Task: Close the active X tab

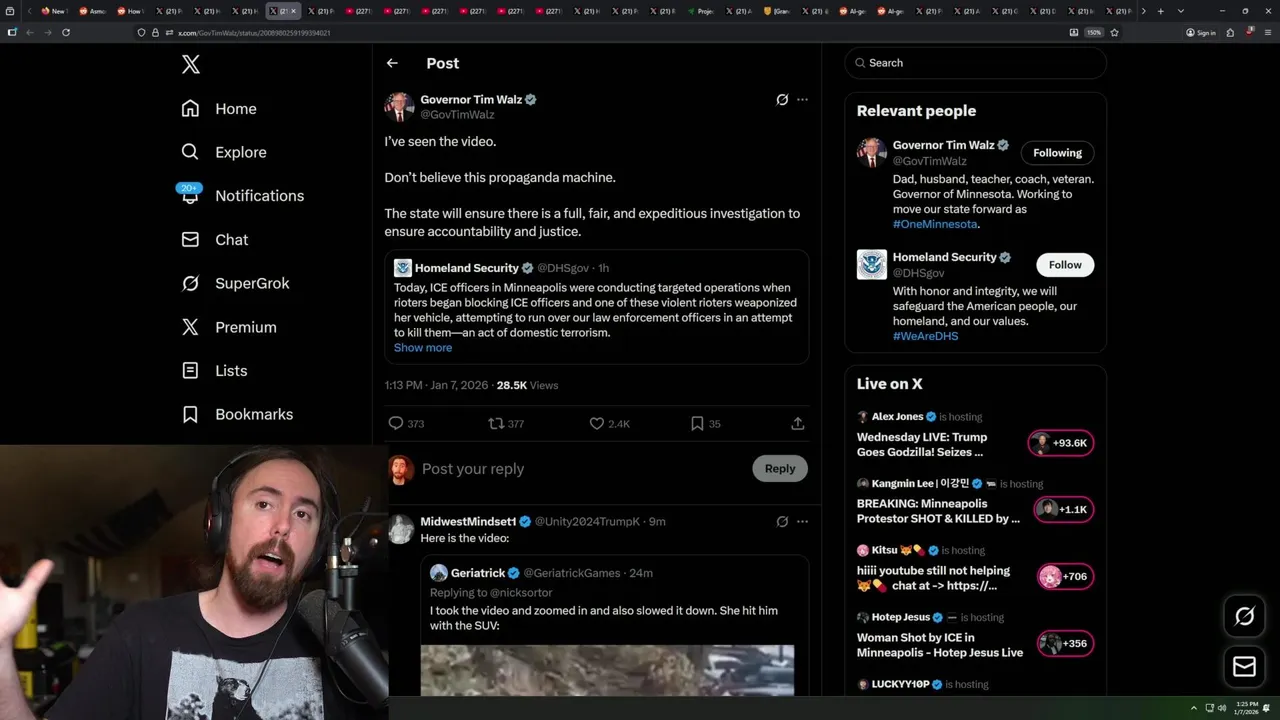Action: pyautogui.click(x=293, y=11)
